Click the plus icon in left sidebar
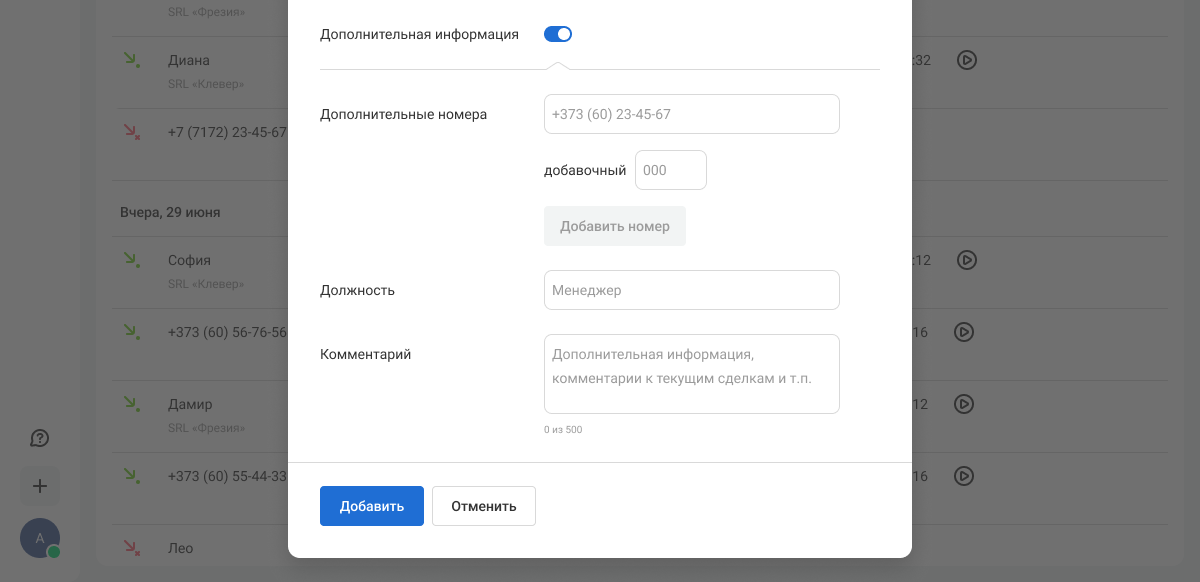This screenshot has height=582, width=1200. pos(40,486)
